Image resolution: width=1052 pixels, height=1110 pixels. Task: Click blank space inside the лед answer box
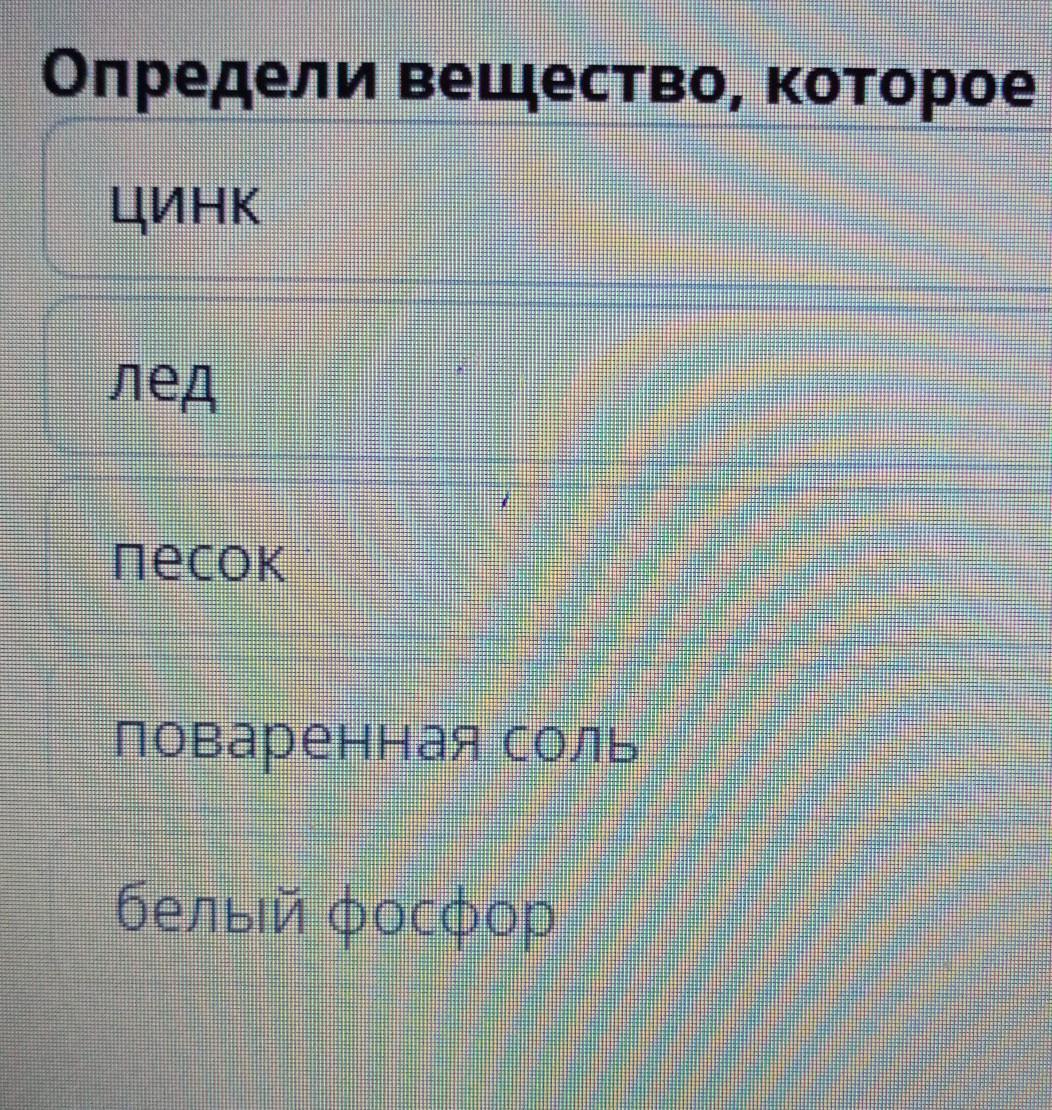click(637, 382)
